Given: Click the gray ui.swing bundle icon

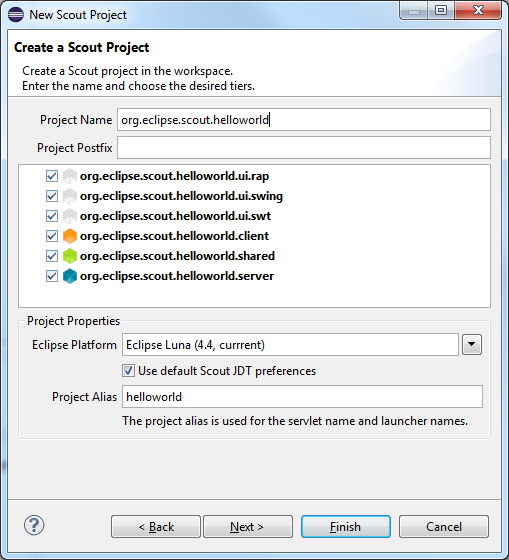Looking at the screenshot, I should point(70,196).
